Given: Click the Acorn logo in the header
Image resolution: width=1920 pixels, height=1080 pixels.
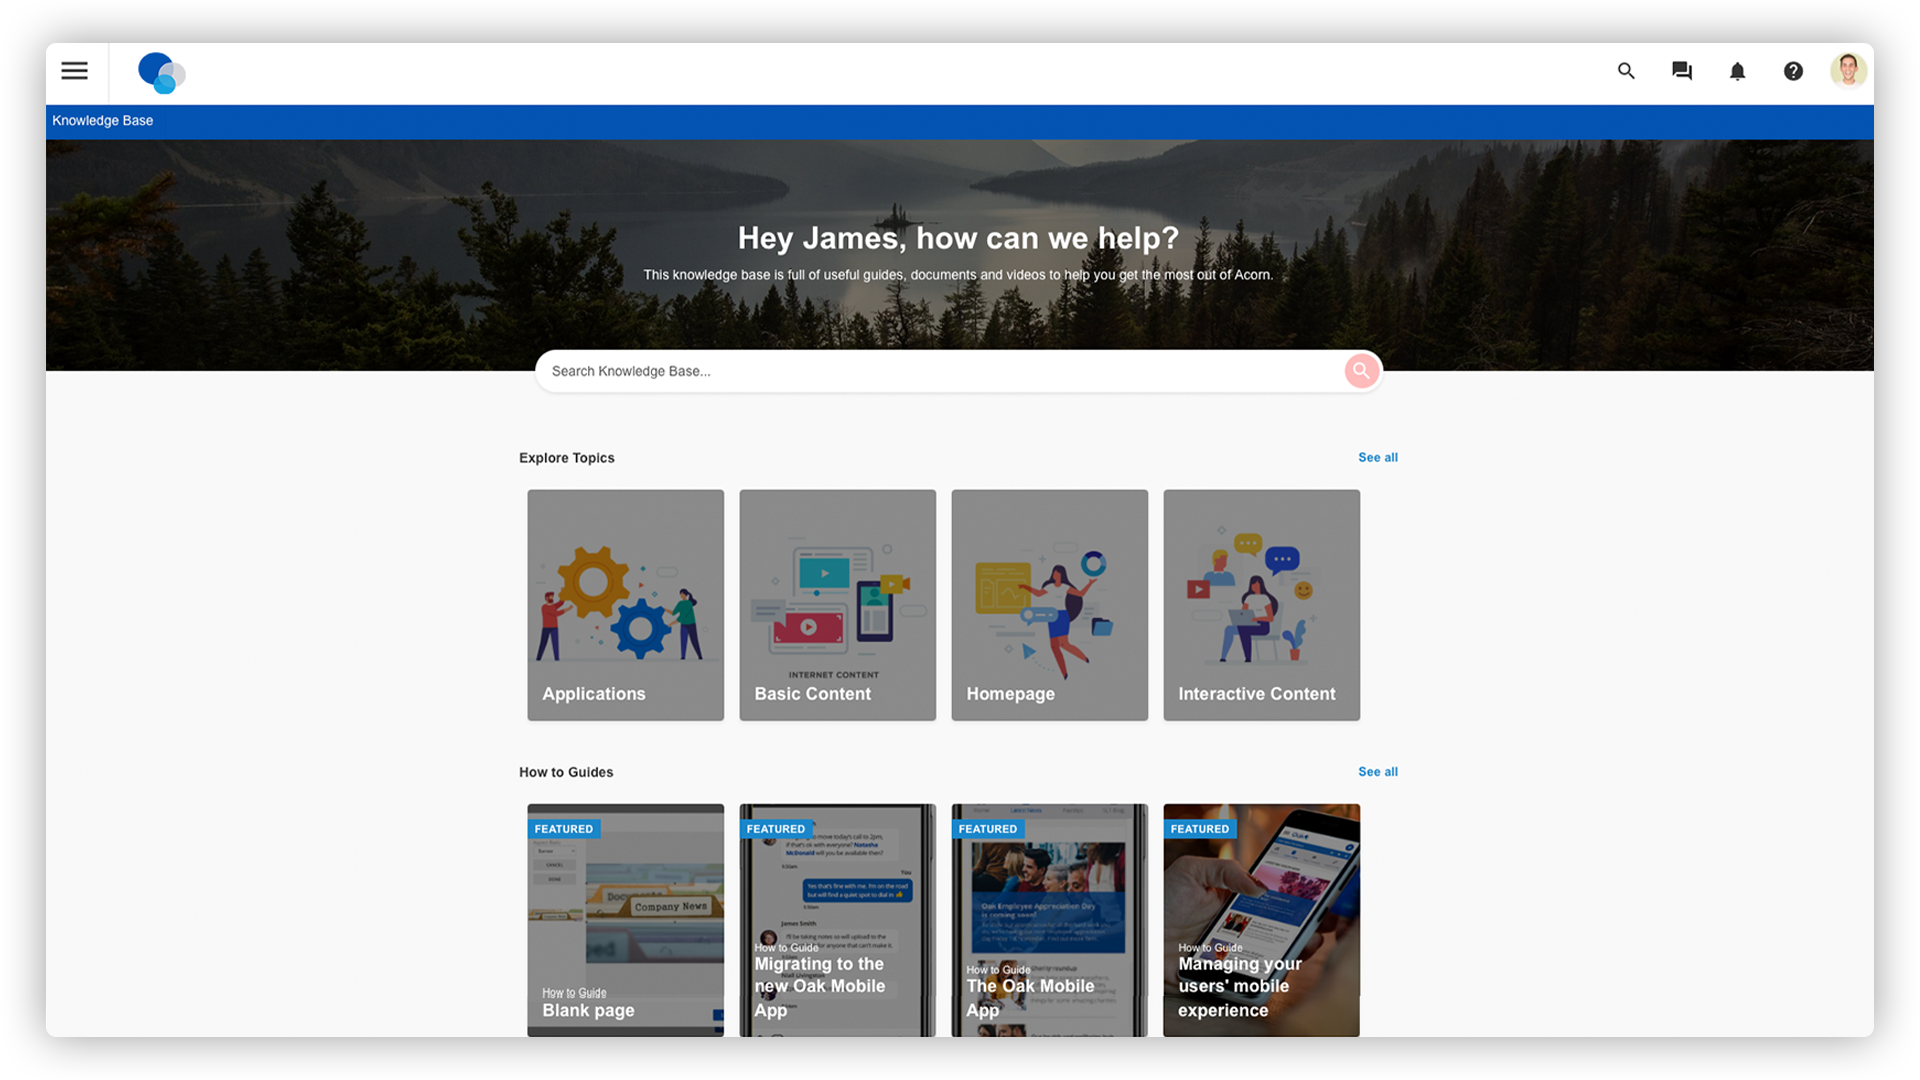Looking at the screenshot, I should [x=161, y=73].
